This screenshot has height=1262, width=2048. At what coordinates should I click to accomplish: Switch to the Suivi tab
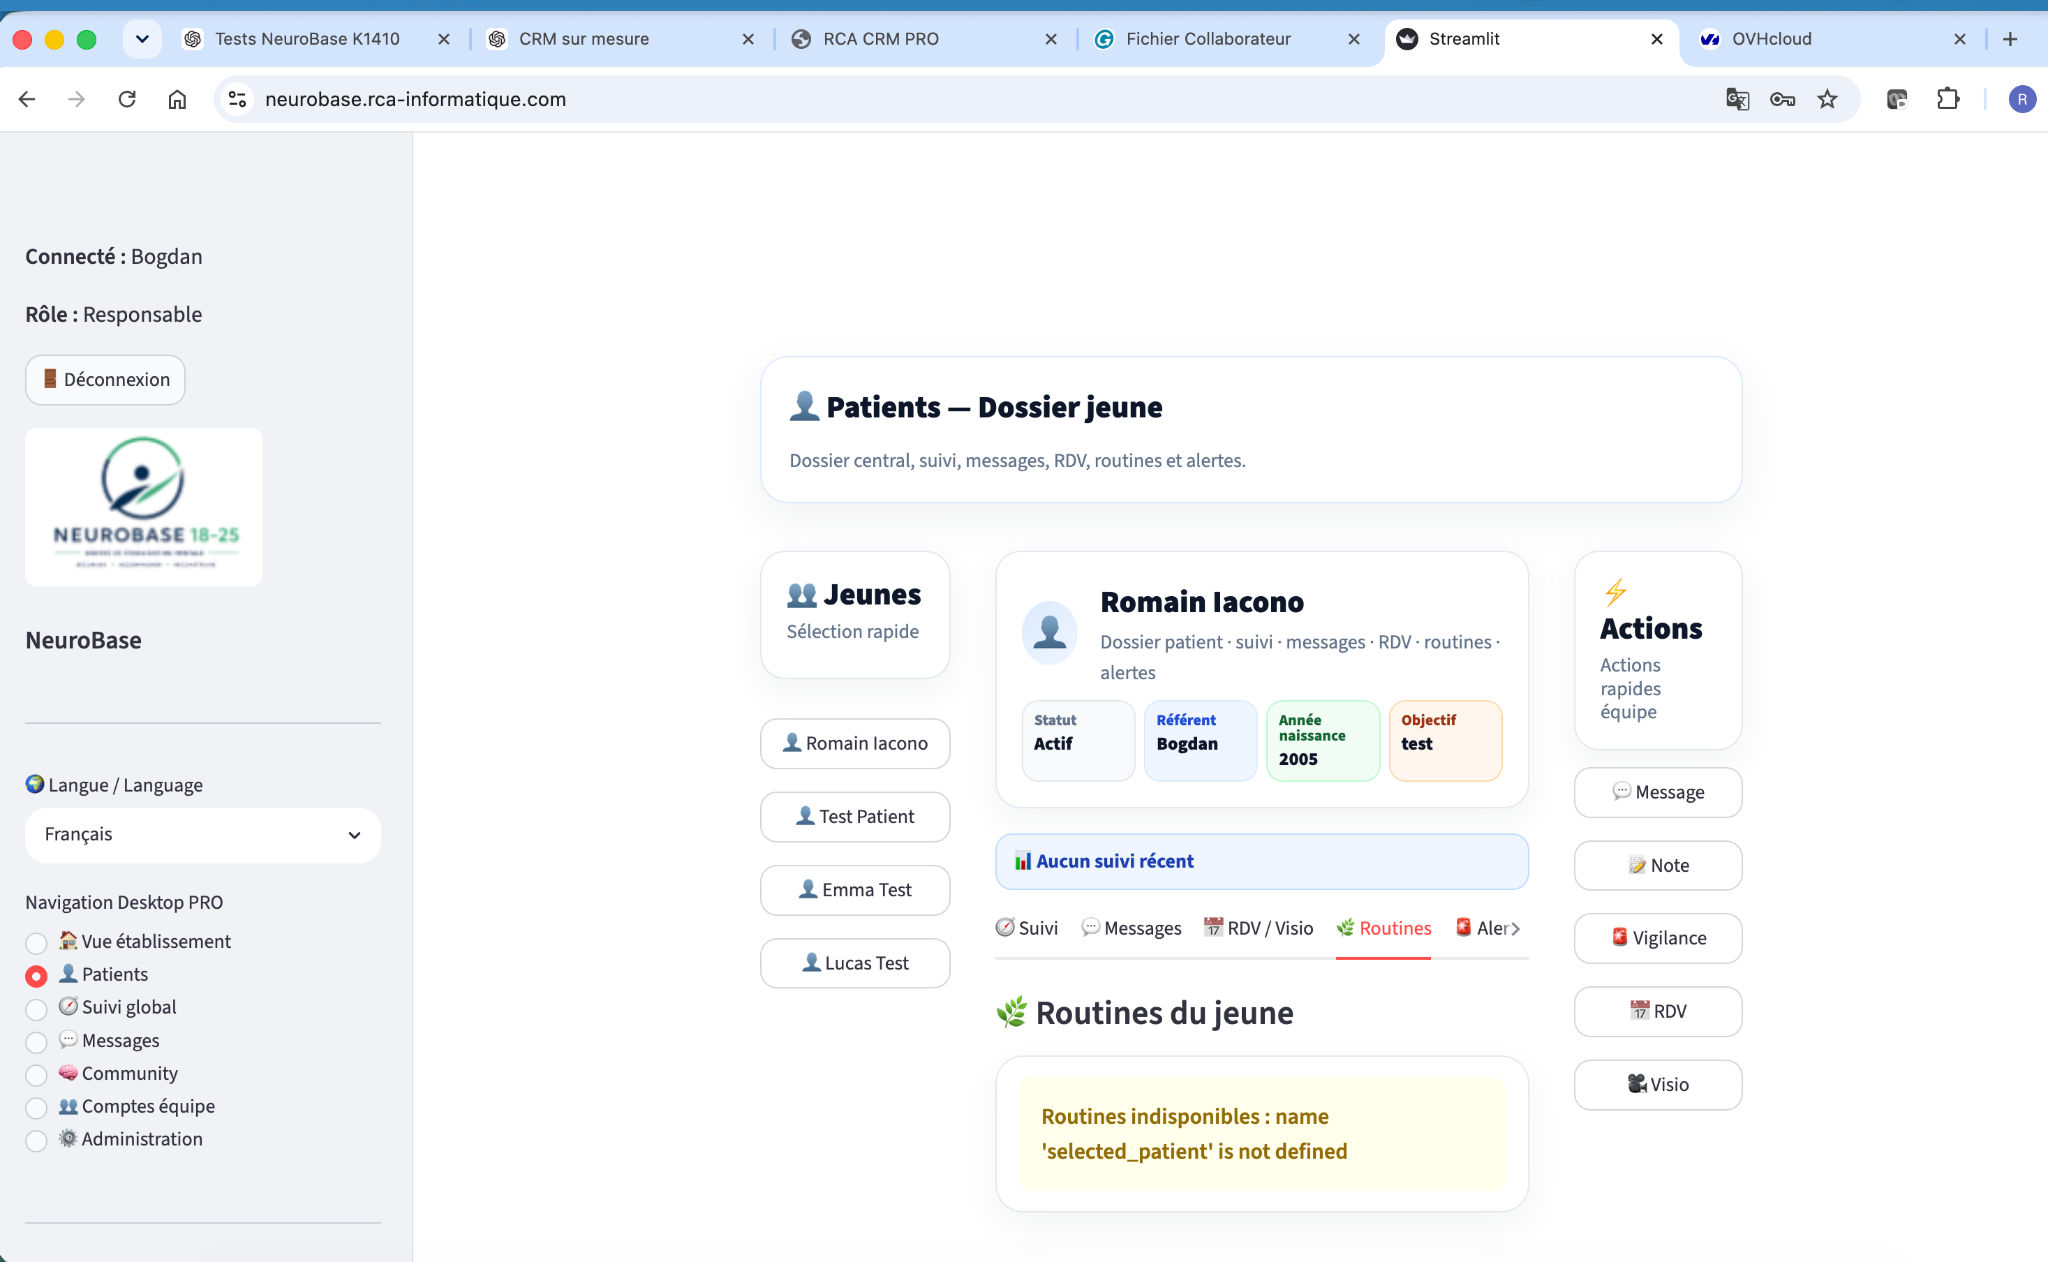coord(1027,928)
